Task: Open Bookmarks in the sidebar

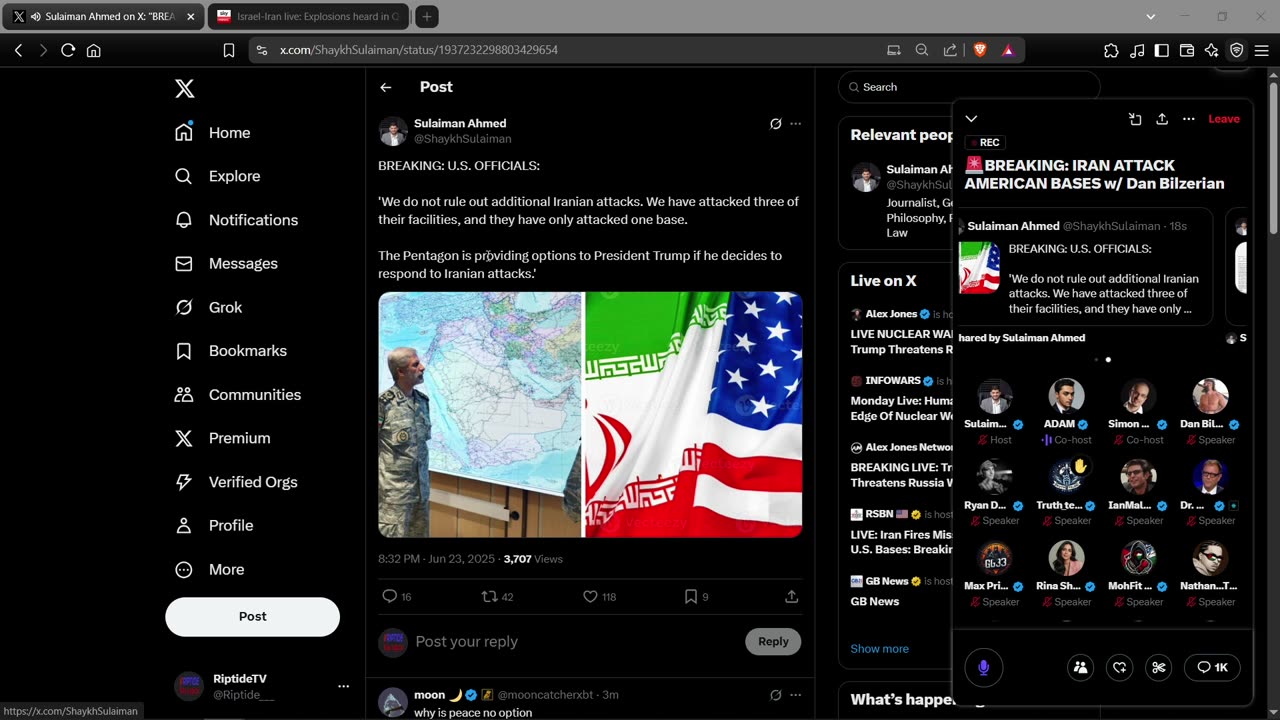Action: [x=230, y=351]
